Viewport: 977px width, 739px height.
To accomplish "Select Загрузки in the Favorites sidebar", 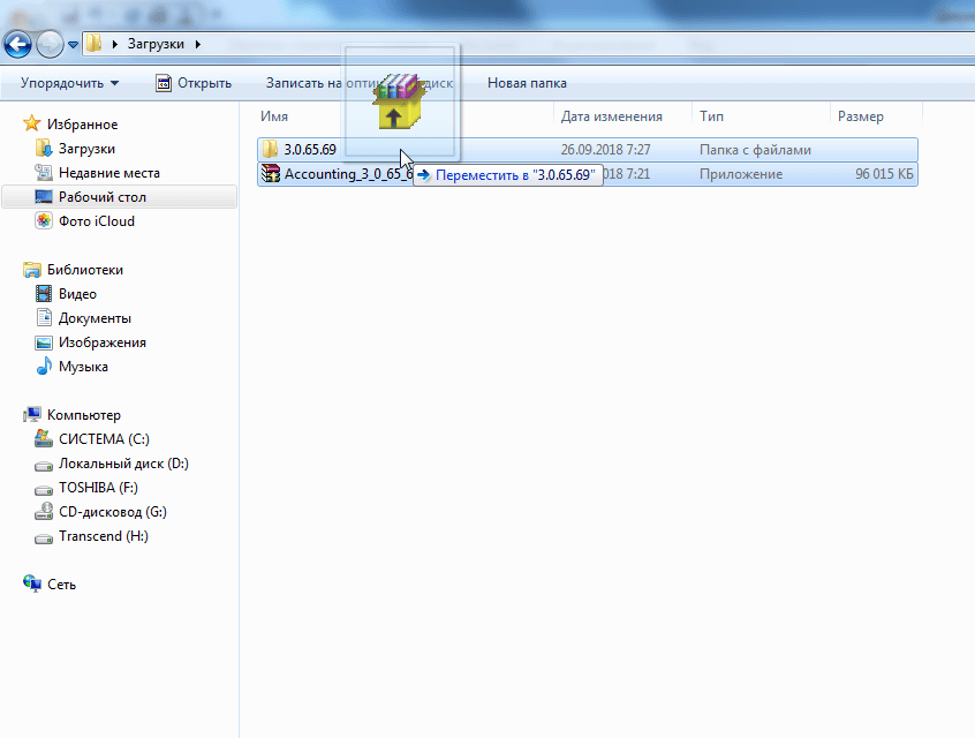I will pos(86,149).
